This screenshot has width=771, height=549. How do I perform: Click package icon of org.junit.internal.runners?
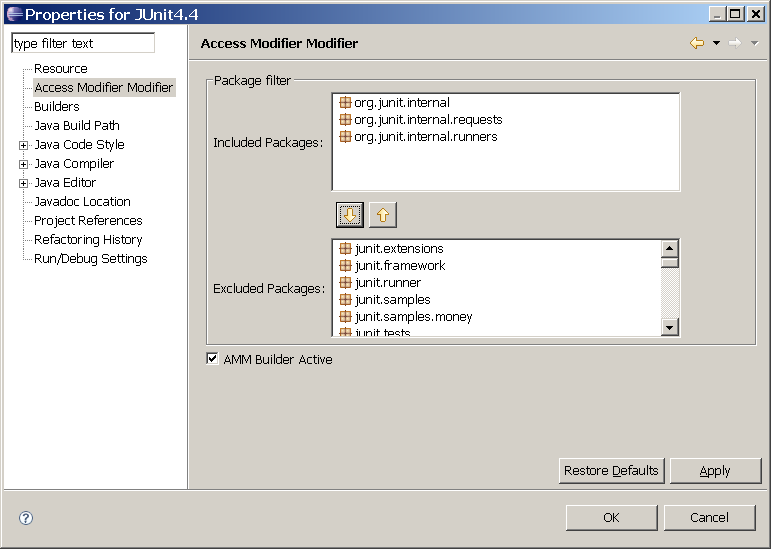[345, 136]
